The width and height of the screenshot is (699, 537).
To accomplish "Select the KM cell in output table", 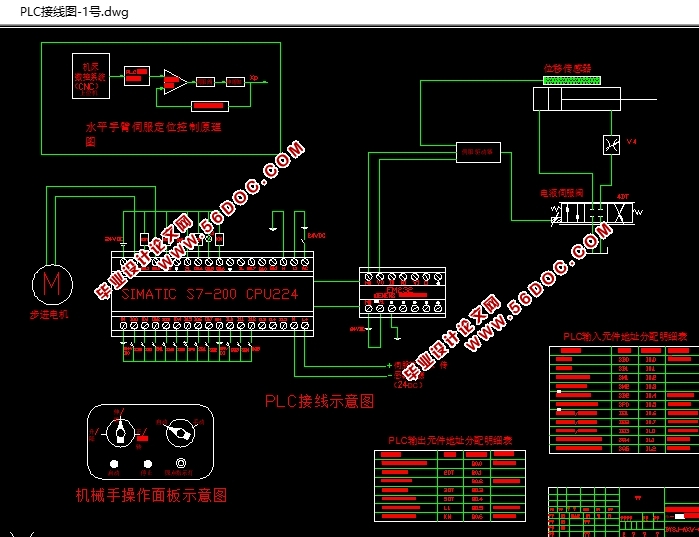I will click(x=448, y=517).
